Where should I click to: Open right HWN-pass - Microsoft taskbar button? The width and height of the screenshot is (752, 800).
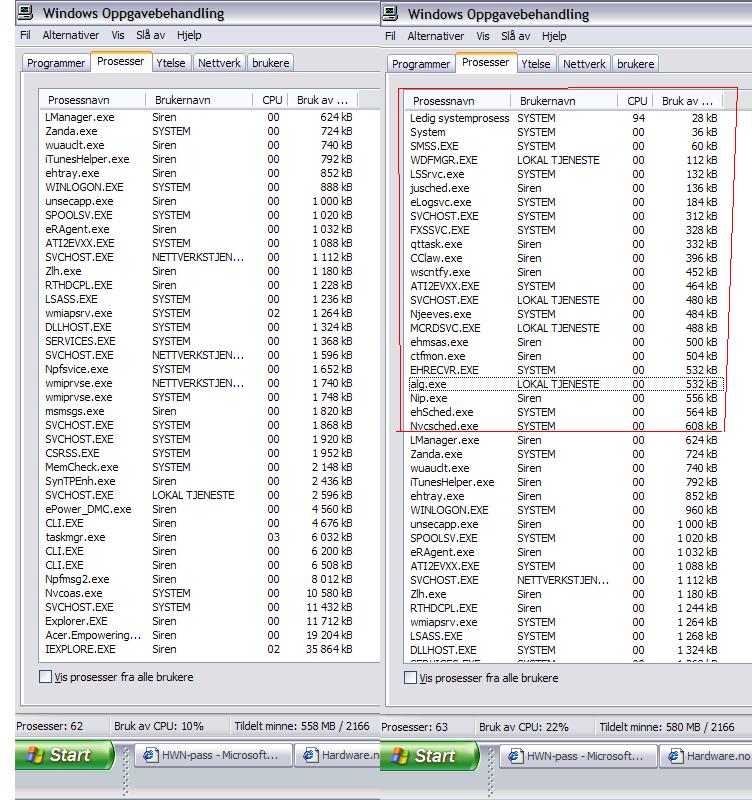(578, 756)
